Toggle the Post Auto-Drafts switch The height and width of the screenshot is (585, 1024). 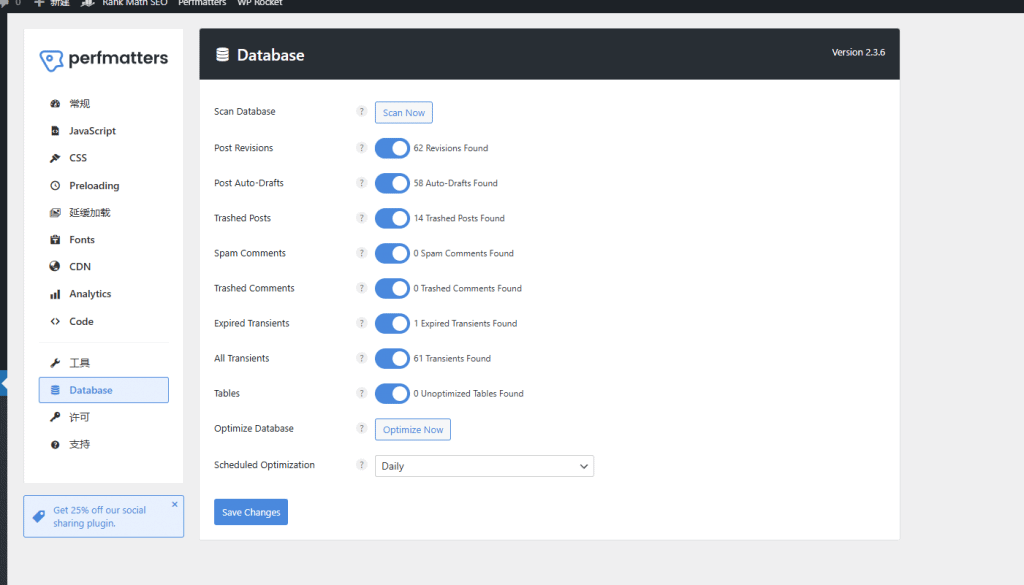pyautogui.click(x=392, y=183)
